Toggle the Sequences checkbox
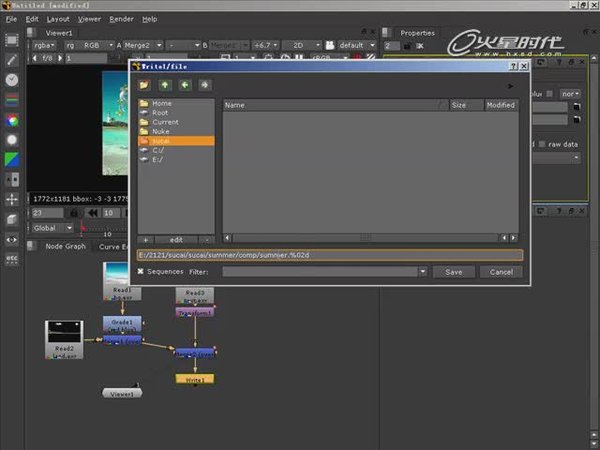The height and width of the screenshot is (450, 600). point(141,271)
